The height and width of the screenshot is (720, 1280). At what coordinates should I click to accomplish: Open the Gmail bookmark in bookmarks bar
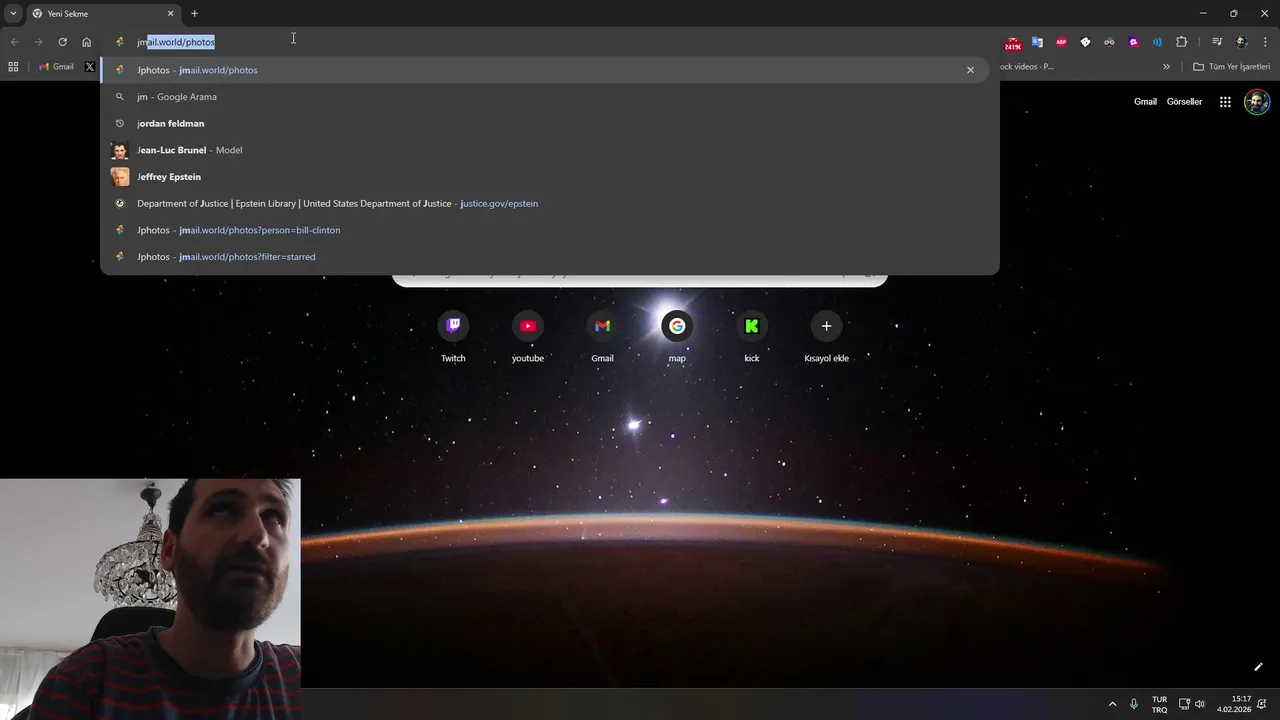[x=56, y=67]
